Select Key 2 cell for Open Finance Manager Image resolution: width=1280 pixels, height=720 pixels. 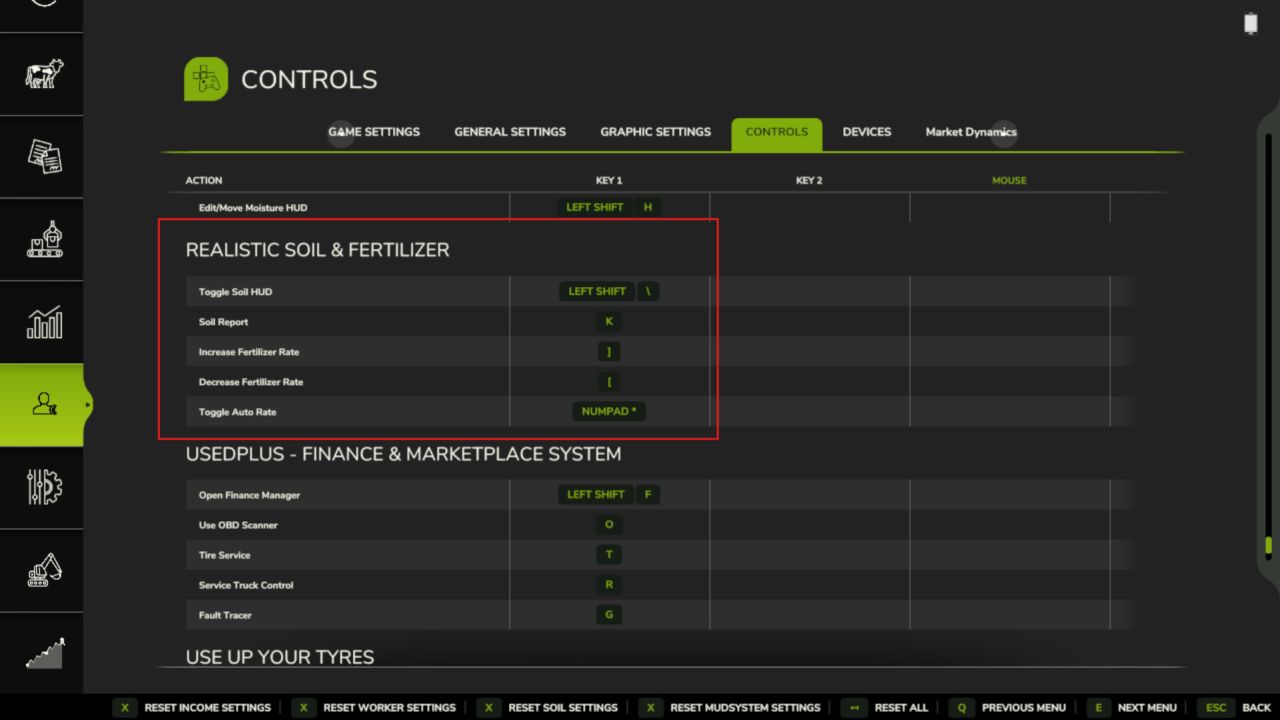point(809,495)
